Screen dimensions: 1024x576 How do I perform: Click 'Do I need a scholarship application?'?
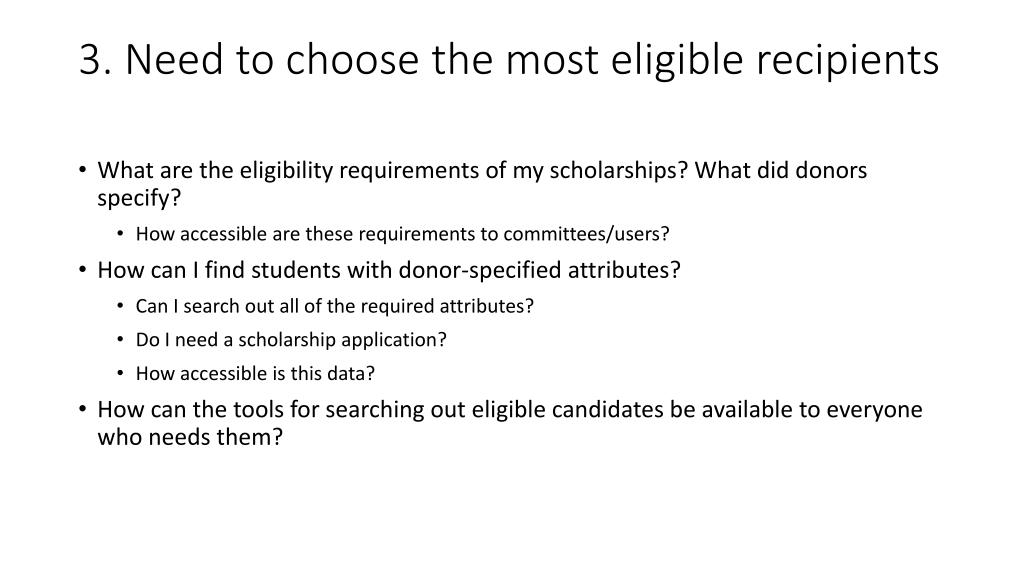coord(291,340)
